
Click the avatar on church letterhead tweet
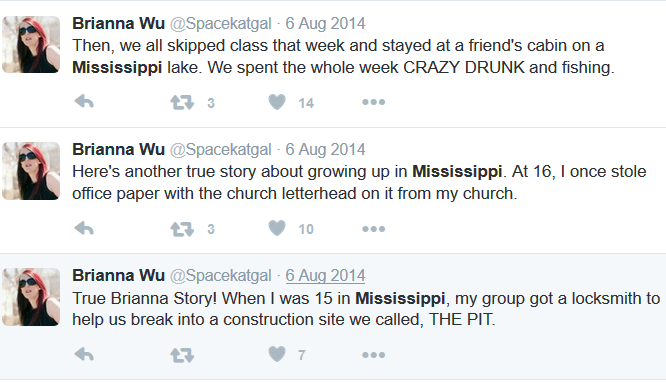[31, 171]
